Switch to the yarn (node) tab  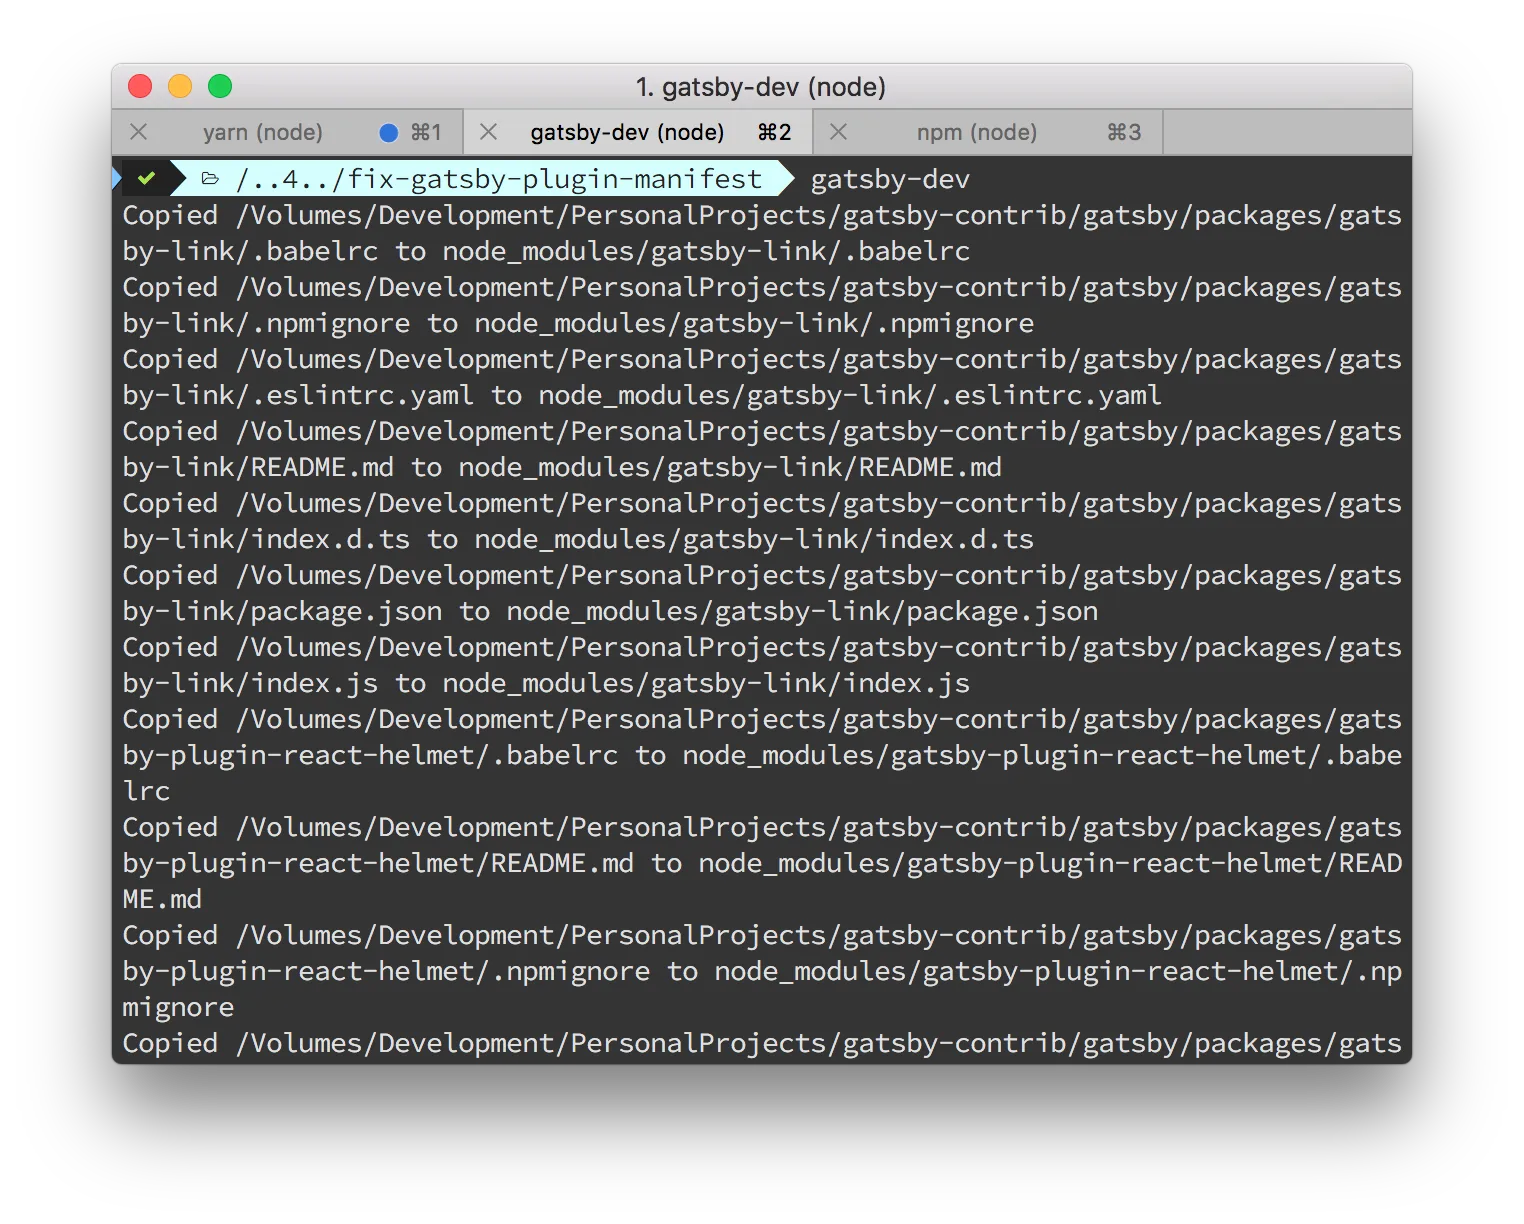click(x=288, y=132)
